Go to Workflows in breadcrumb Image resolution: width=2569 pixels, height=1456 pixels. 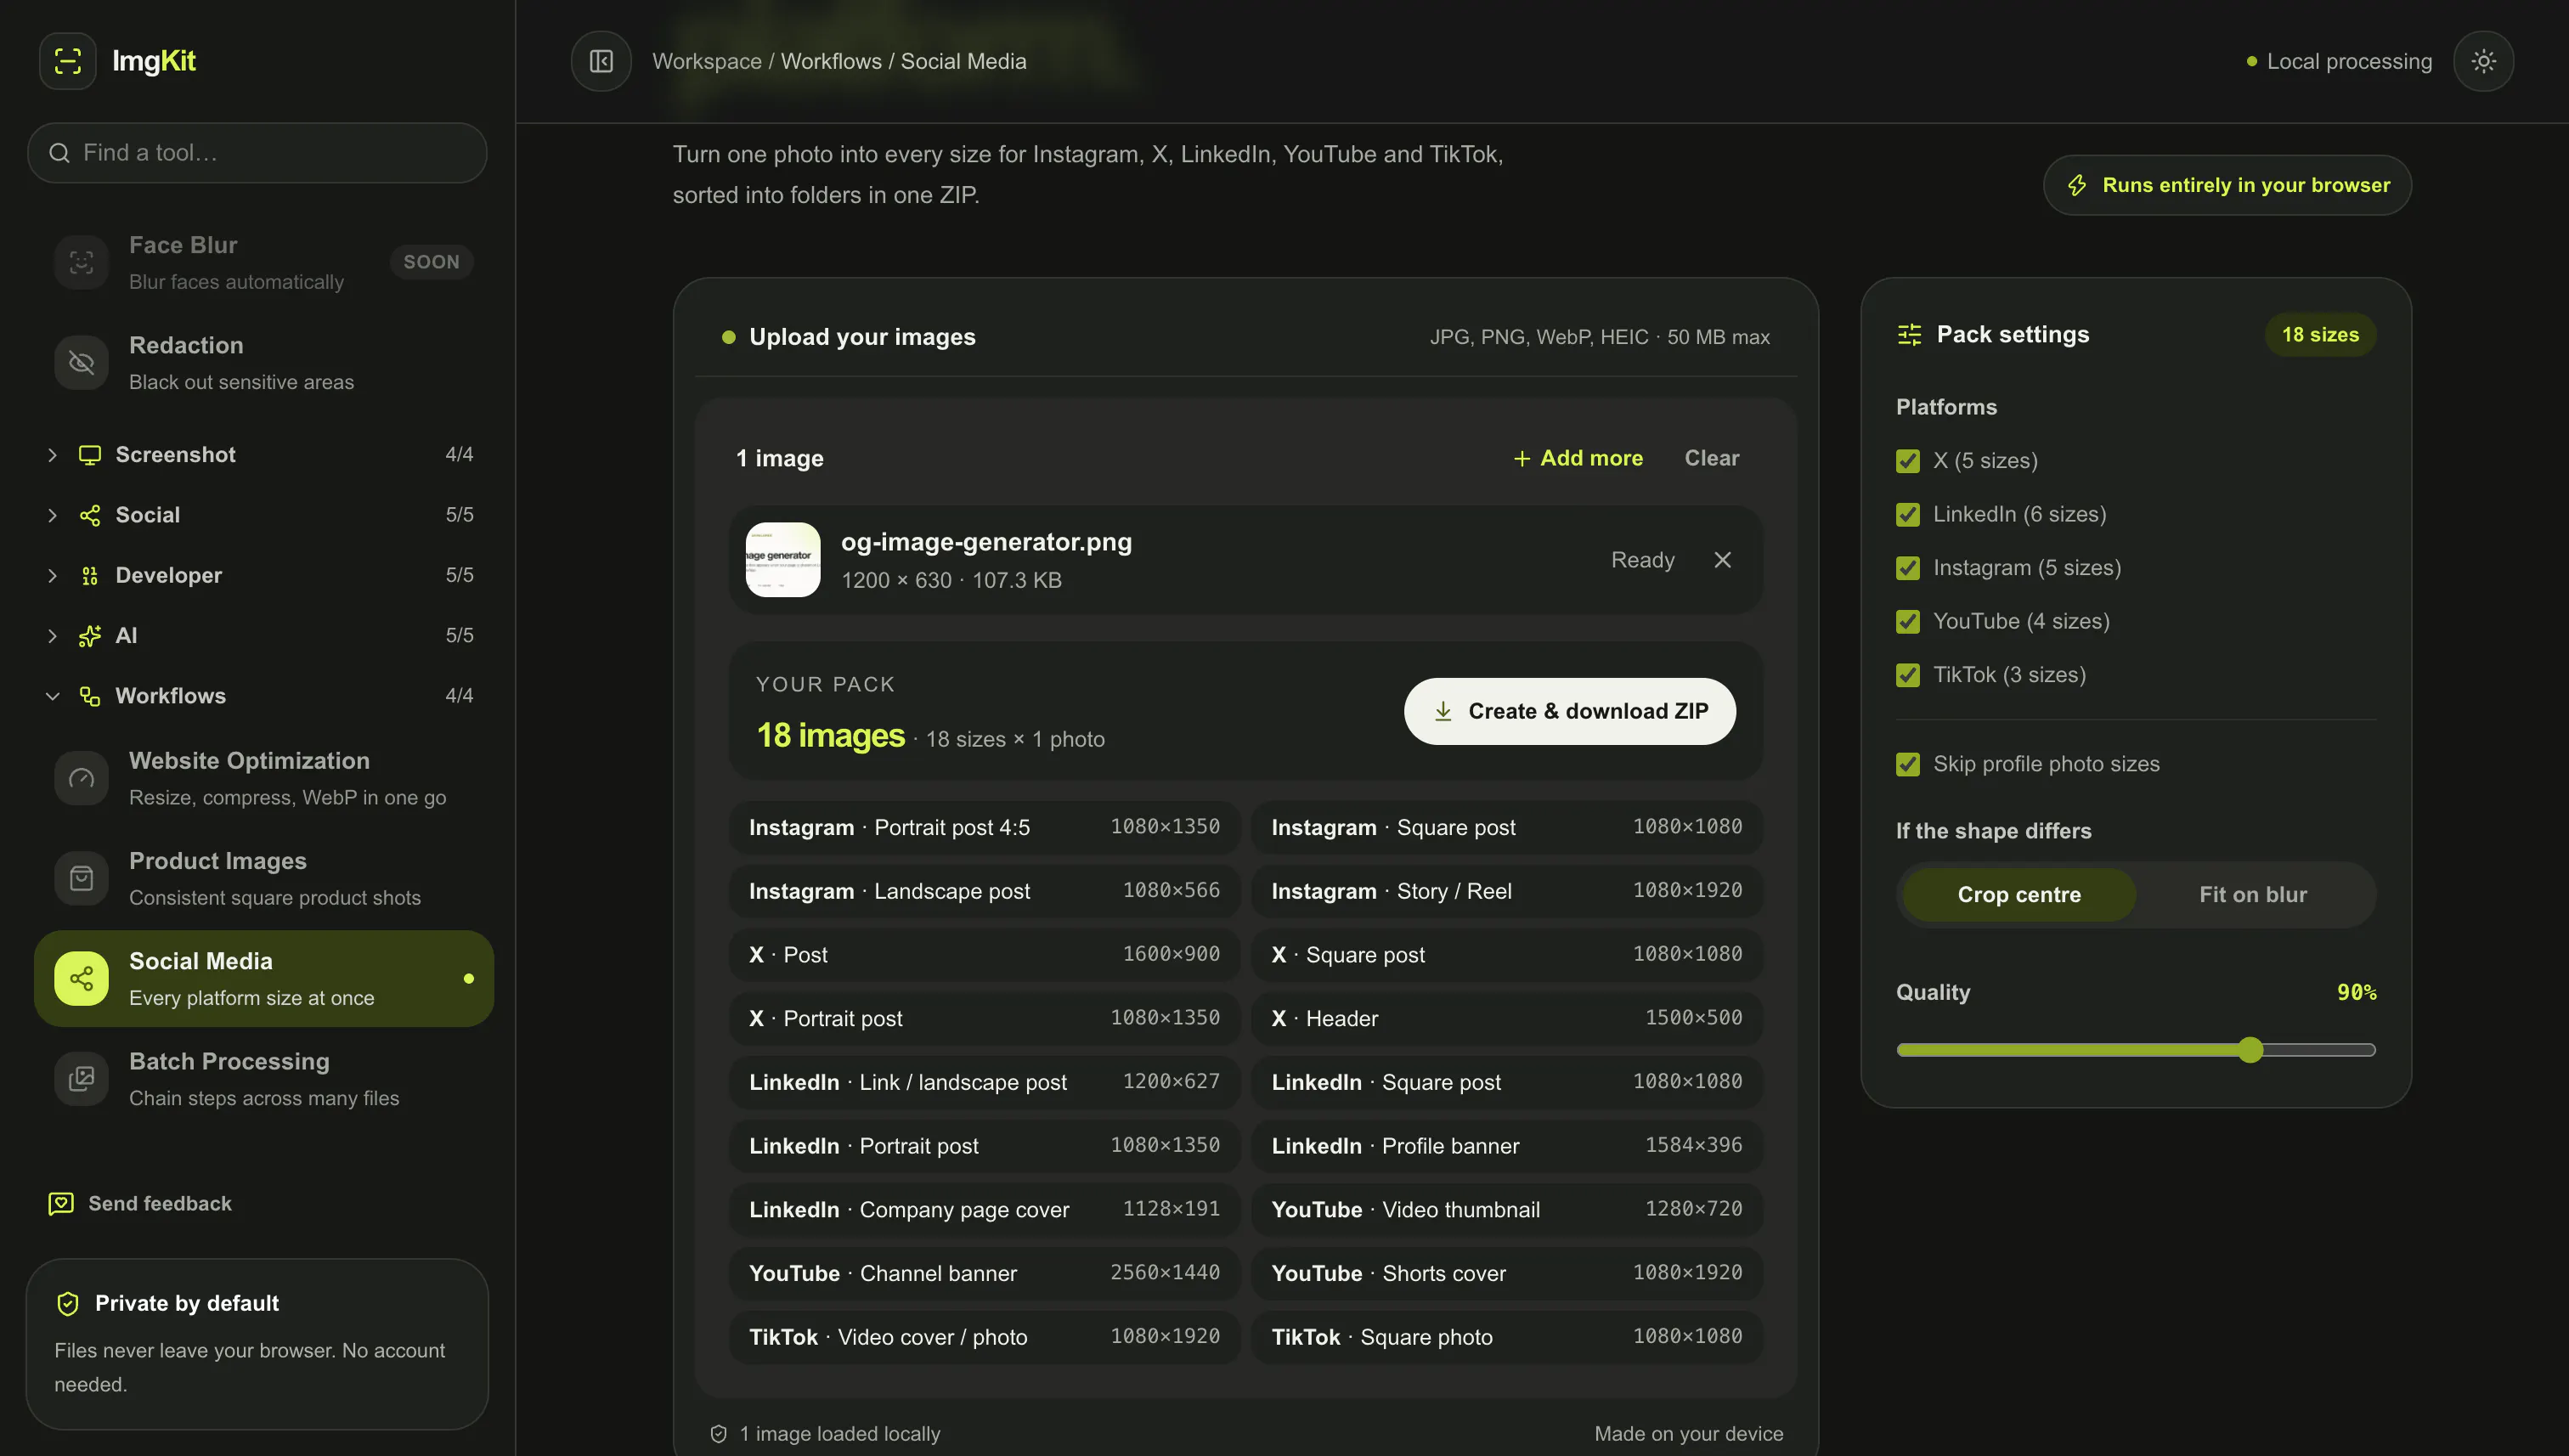click(831, 61)
